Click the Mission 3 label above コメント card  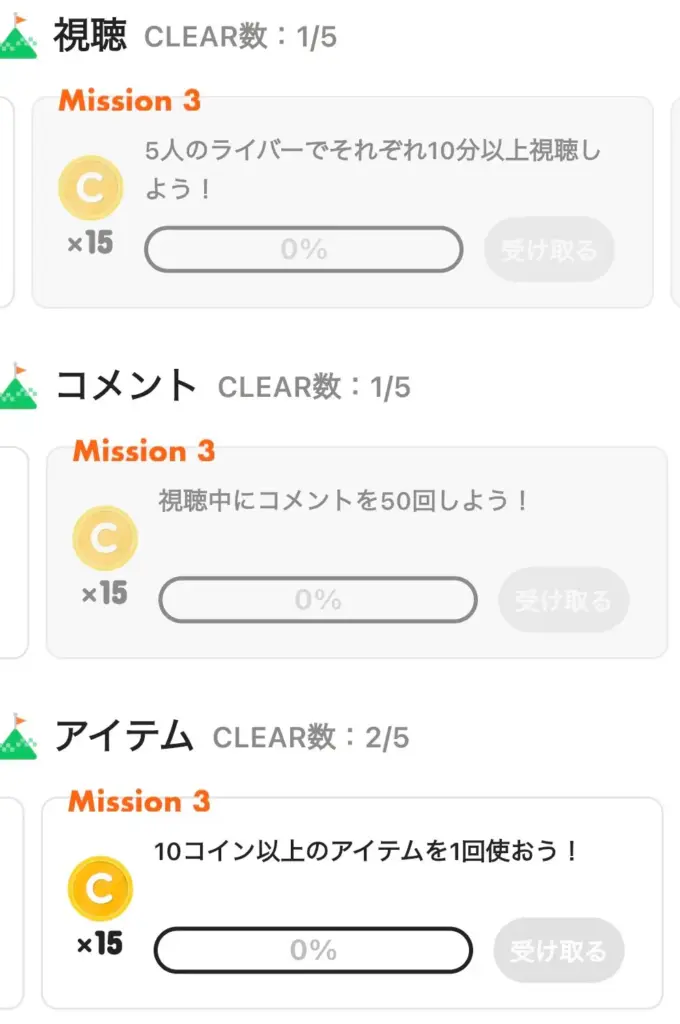[x=144, y=451]
